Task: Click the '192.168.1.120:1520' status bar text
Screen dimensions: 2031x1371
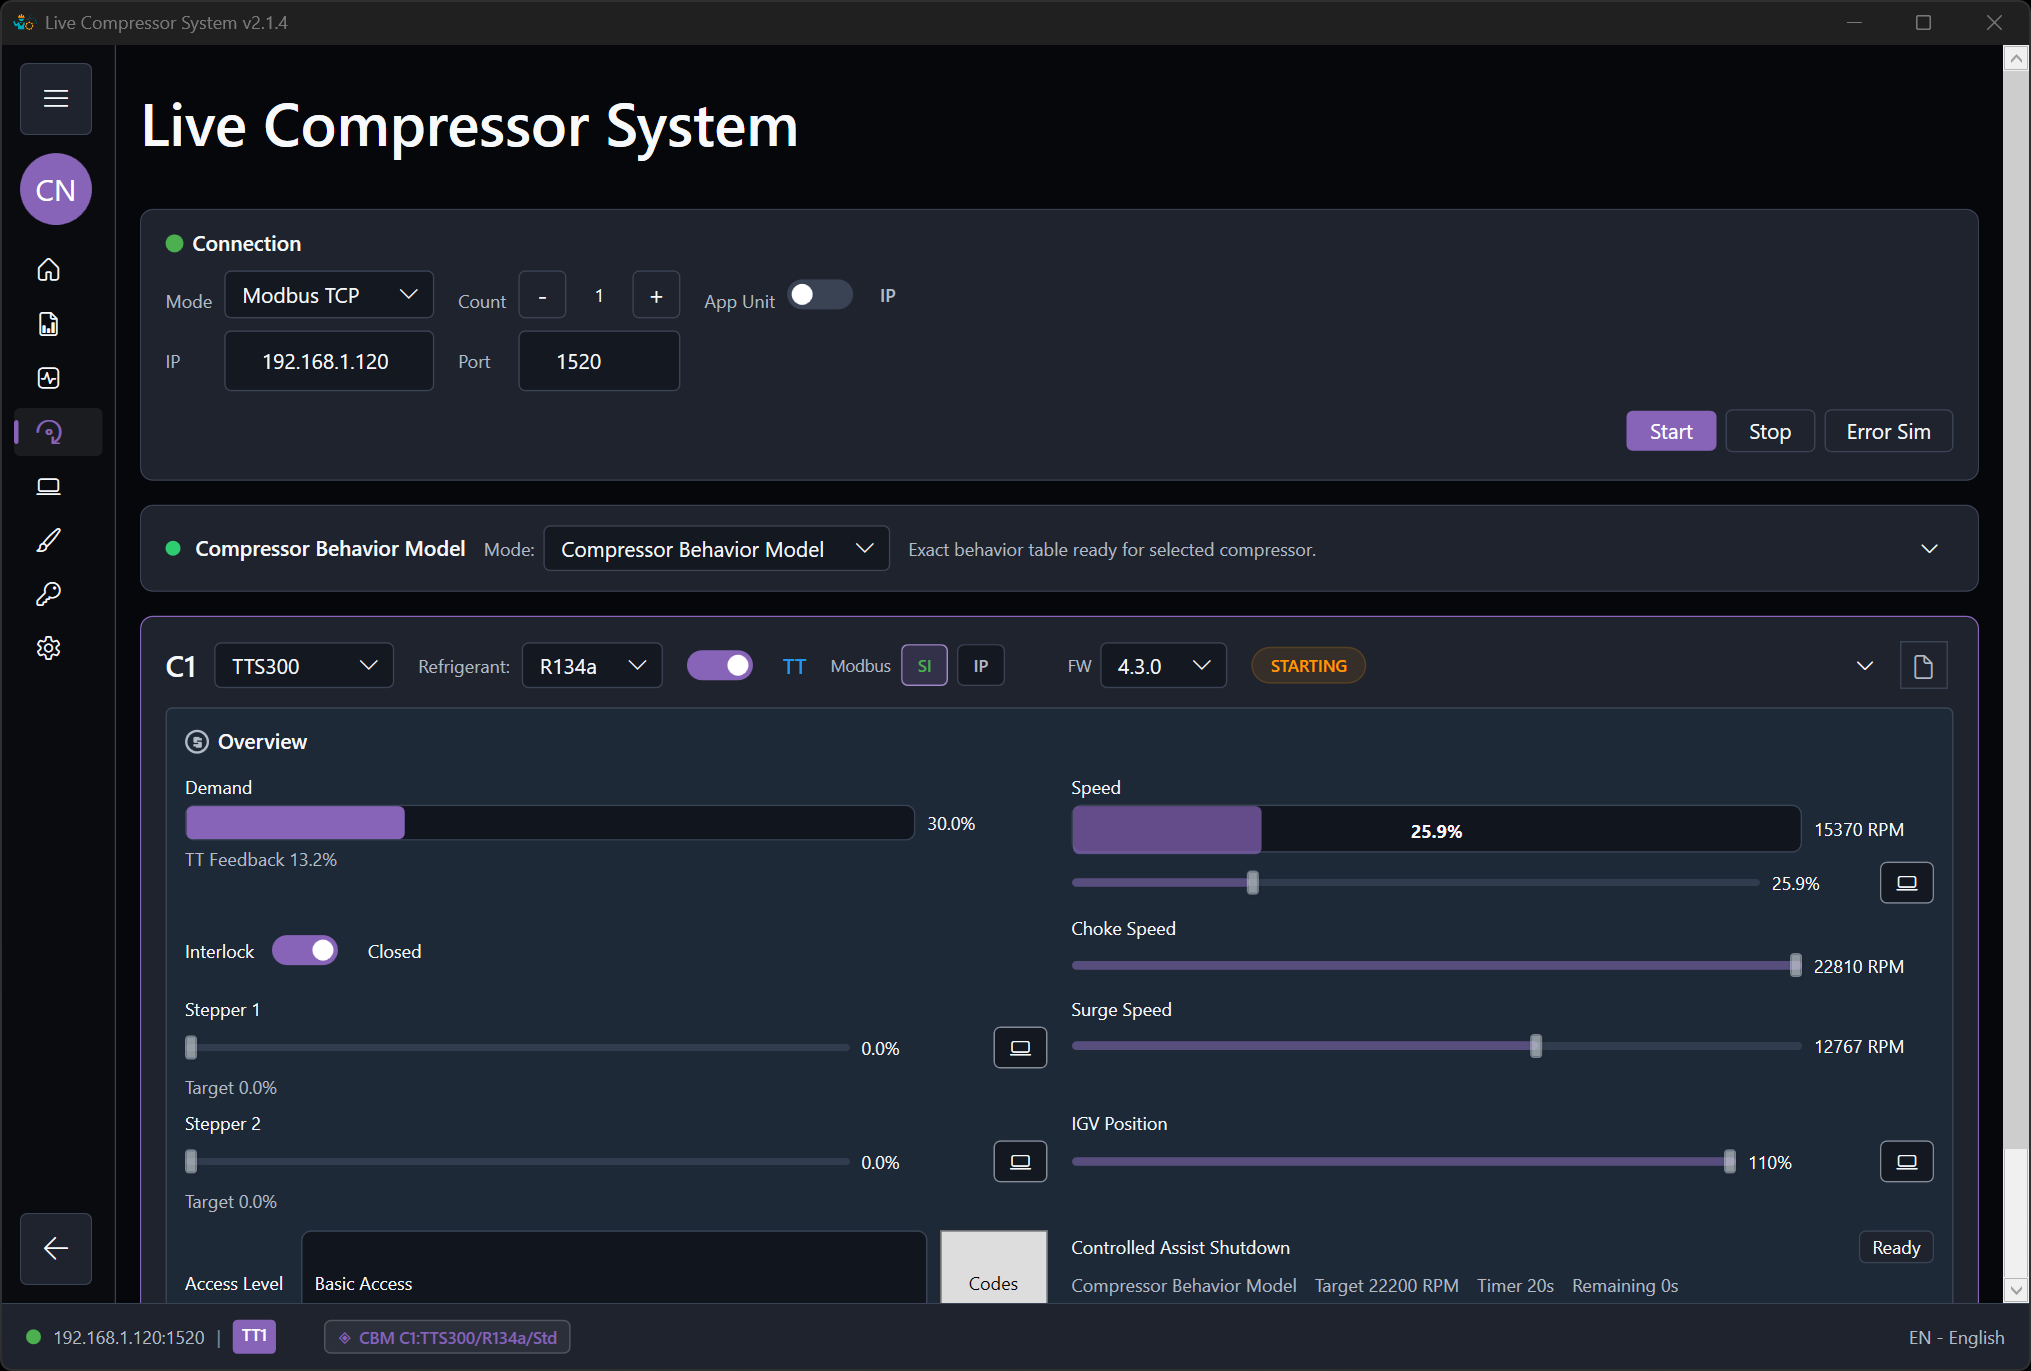Action: click(x=129, y=1338)
